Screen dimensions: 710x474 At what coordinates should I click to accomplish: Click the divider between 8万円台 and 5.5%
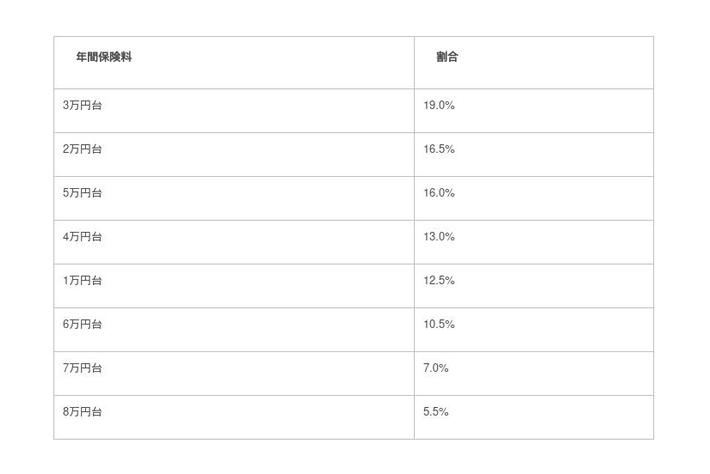pyautogui.click(x=414, y=417)
